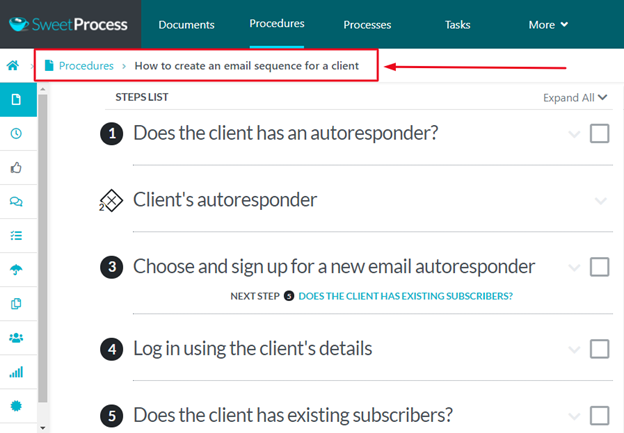Switch to the Documents tab
The width and height of the screenshot is (624, 433).
click(186, 24)
